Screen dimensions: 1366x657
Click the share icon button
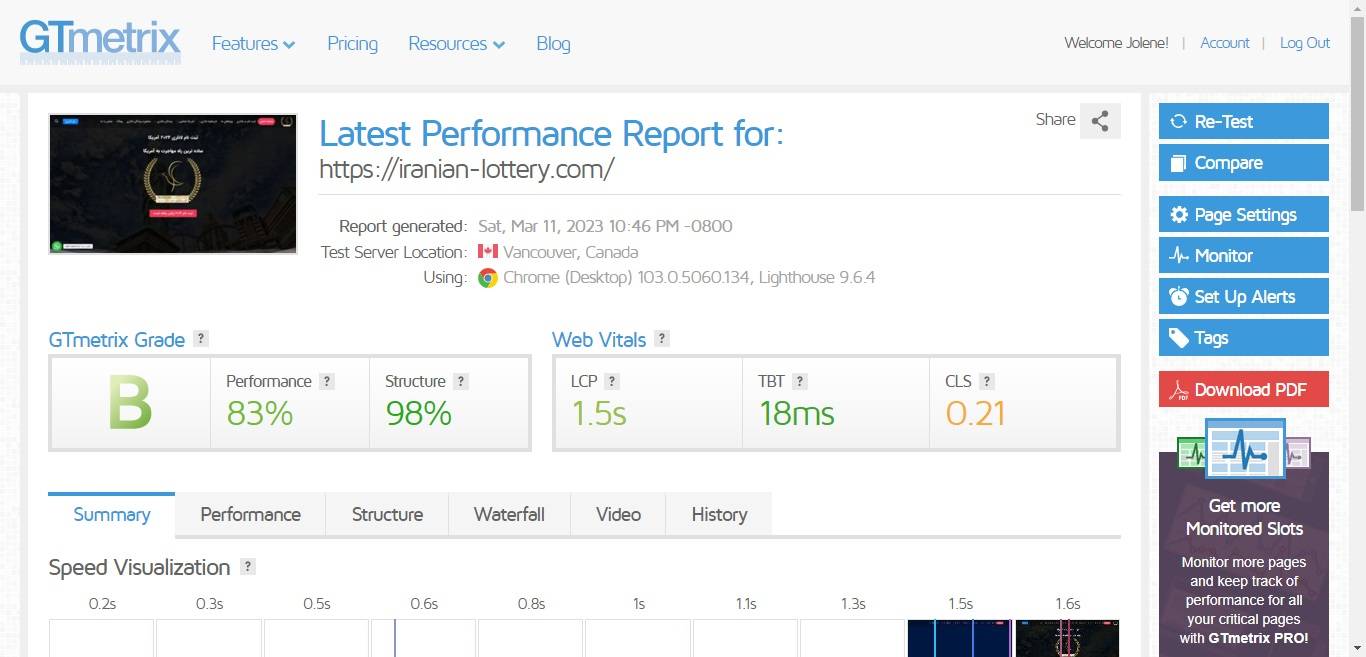click(1100, 121)
